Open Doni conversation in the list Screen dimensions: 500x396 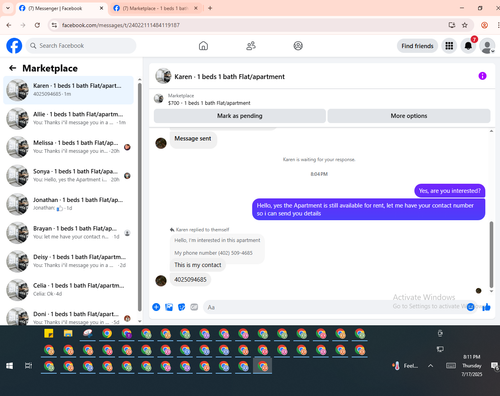[68, 316]
